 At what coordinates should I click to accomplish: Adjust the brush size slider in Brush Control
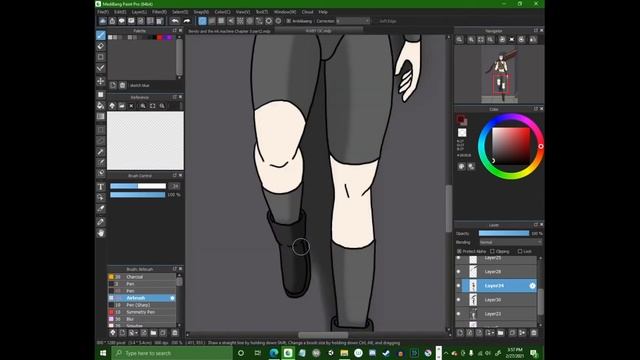pos(138,186)
